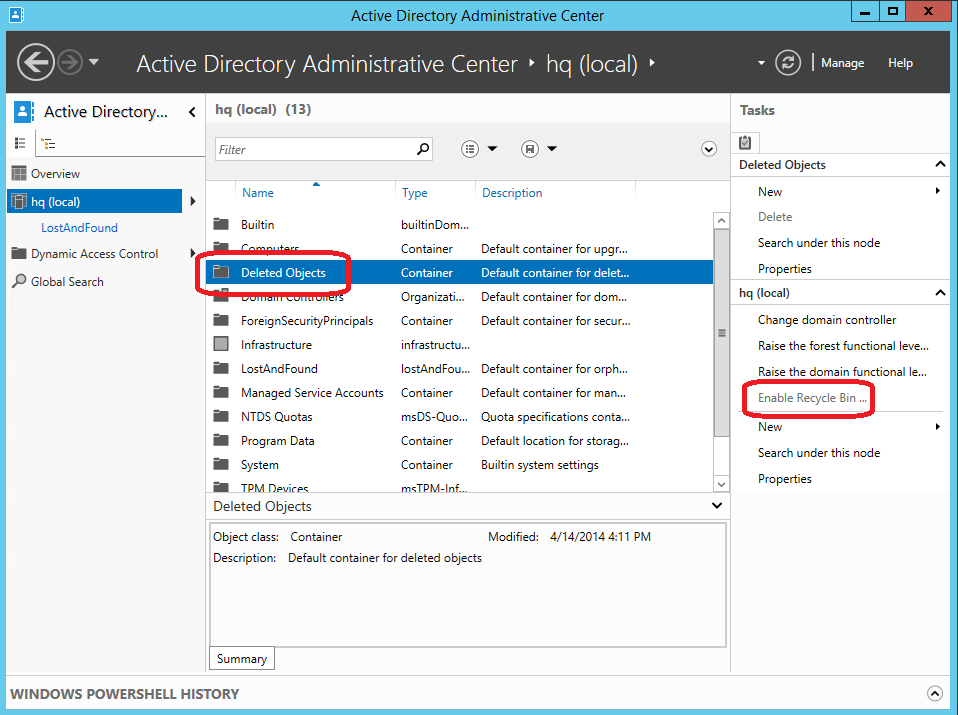Click the refresh icon in the breadcrumb bar
The width and height of the screenshot is (958, 715).
[788, 62]
